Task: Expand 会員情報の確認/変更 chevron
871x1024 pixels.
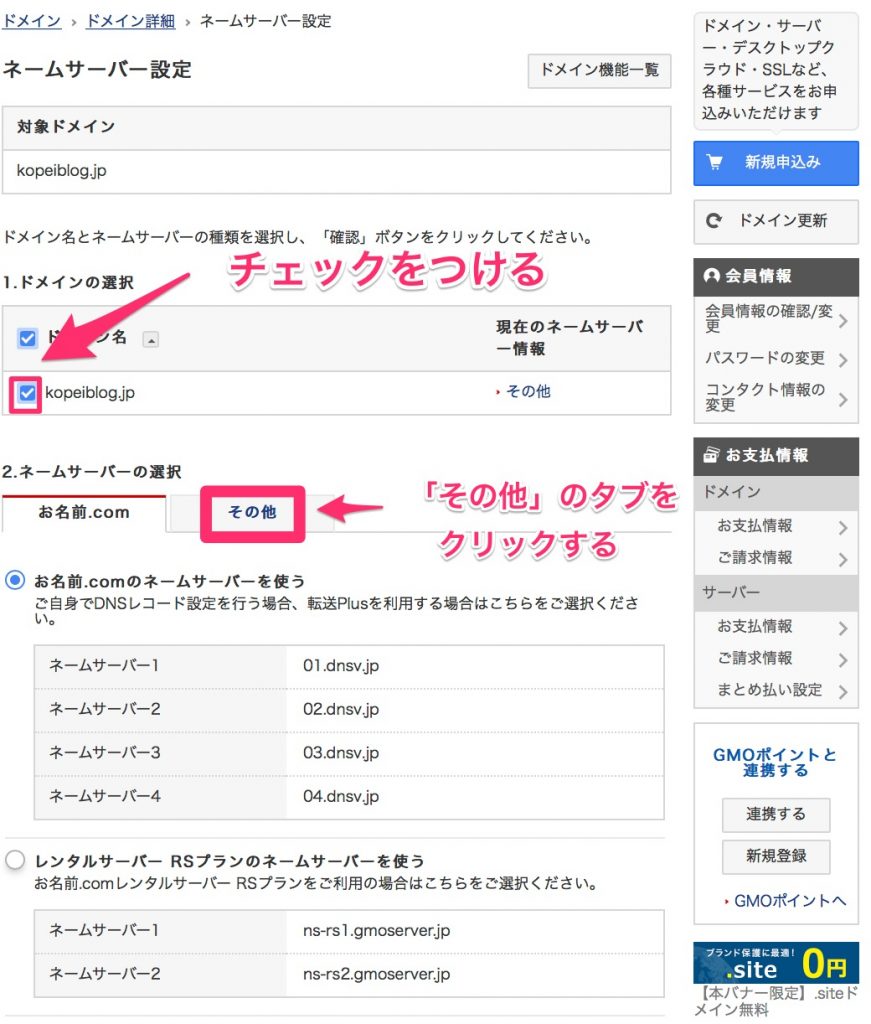Action: tap(843, 320)
